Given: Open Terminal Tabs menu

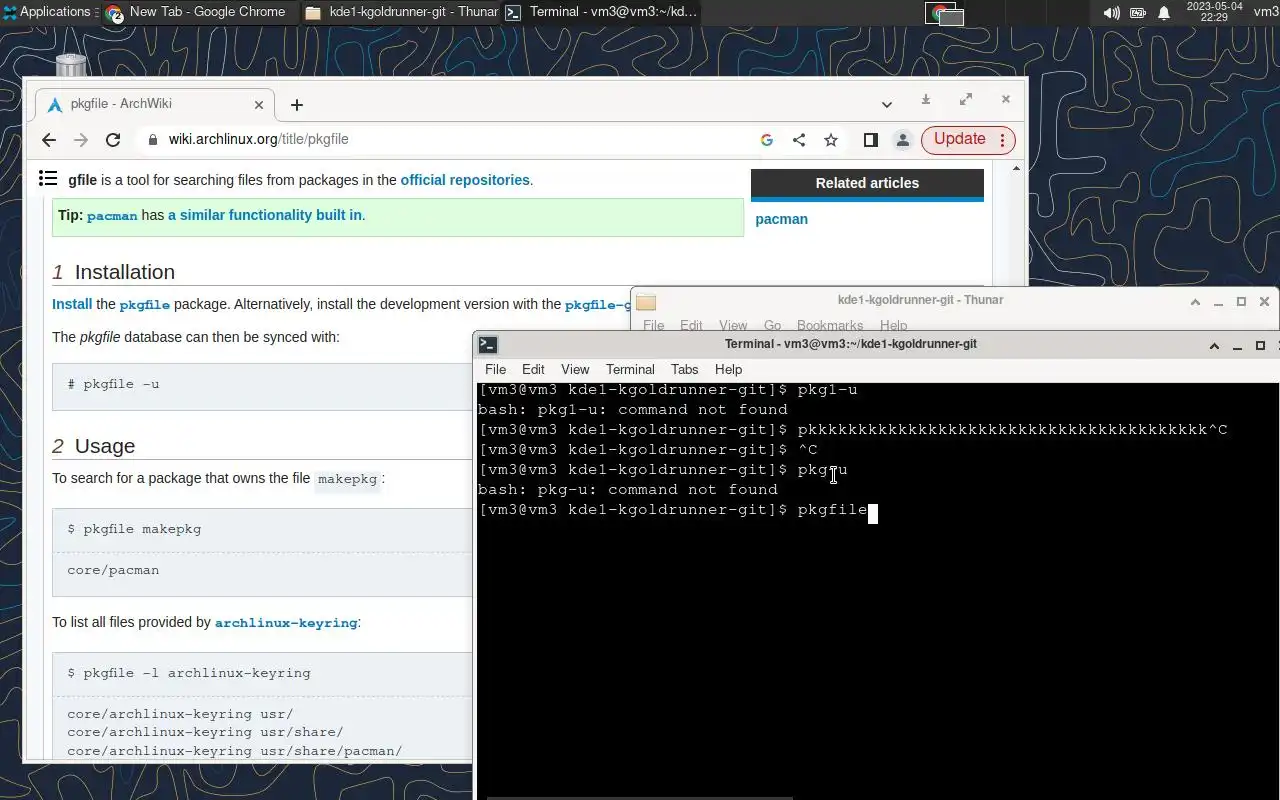Looking at the screenshot, I should 685,369.
